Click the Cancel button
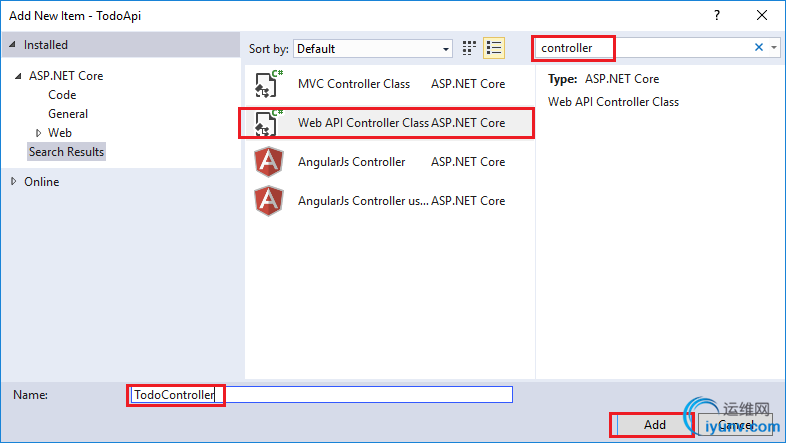786x443 pixels. 735,424
